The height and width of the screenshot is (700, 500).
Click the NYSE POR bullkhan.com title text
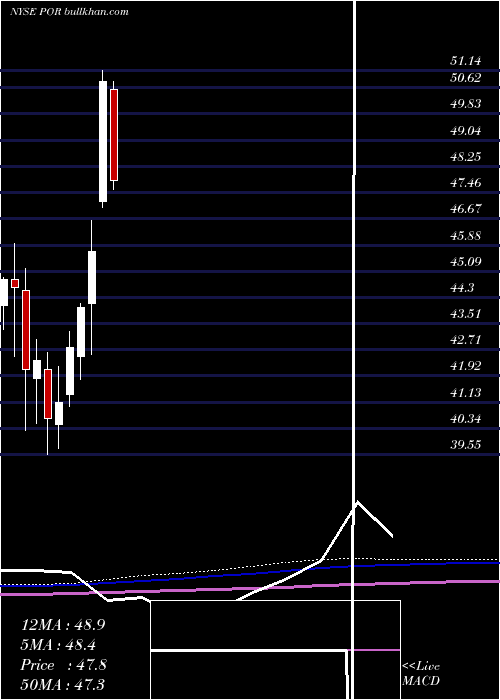pyautogui.click(x=69, y=12)
